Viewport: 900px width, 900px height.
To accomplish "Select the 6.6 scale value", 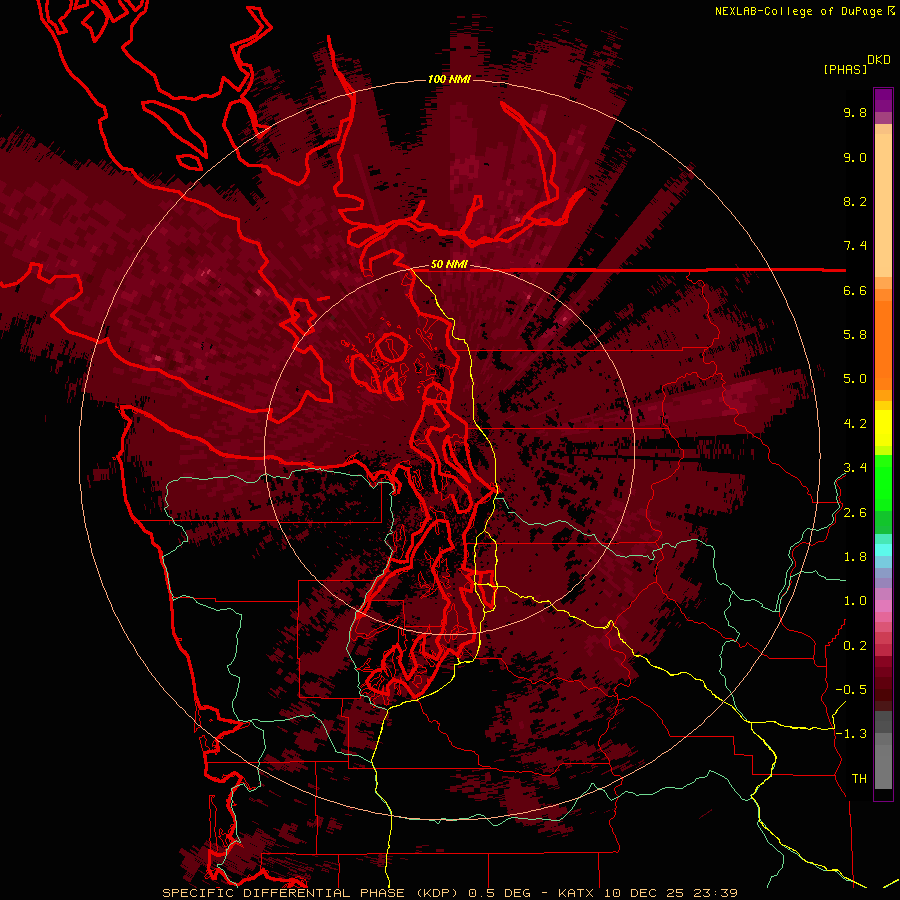I will 855,290.
